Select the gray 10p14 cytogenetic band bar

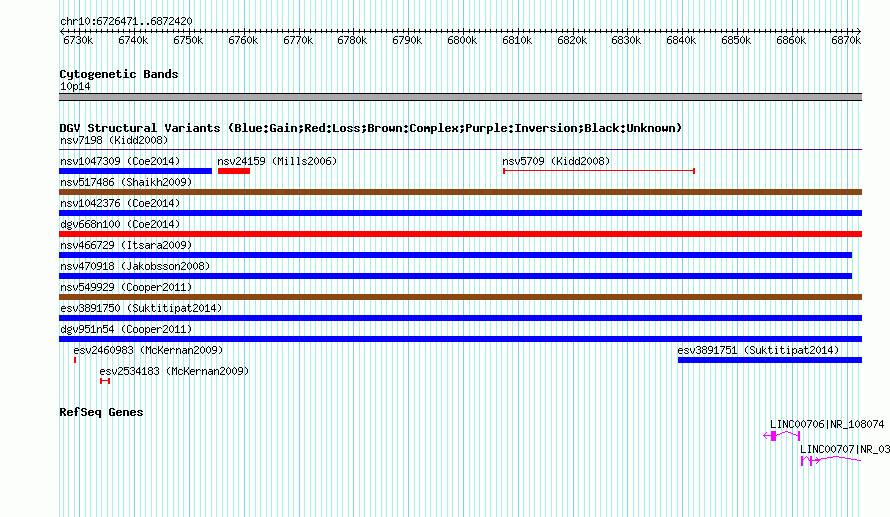(460, 97)
